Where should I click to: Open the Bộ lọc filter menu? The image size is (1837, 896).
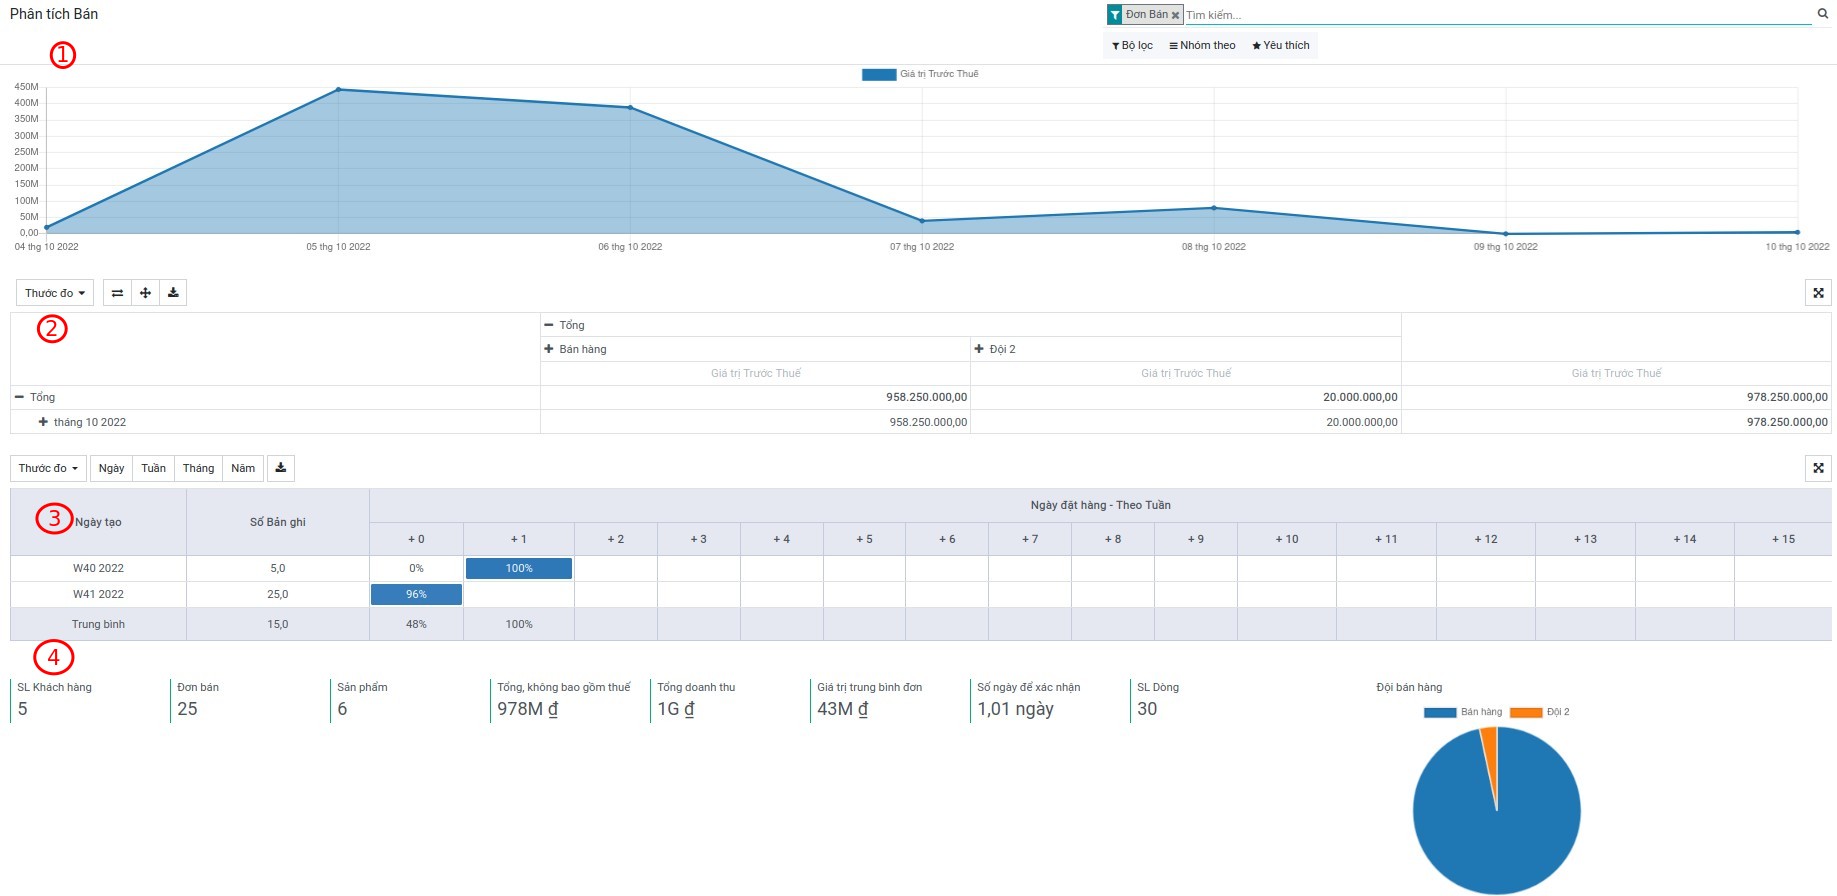1132,45
